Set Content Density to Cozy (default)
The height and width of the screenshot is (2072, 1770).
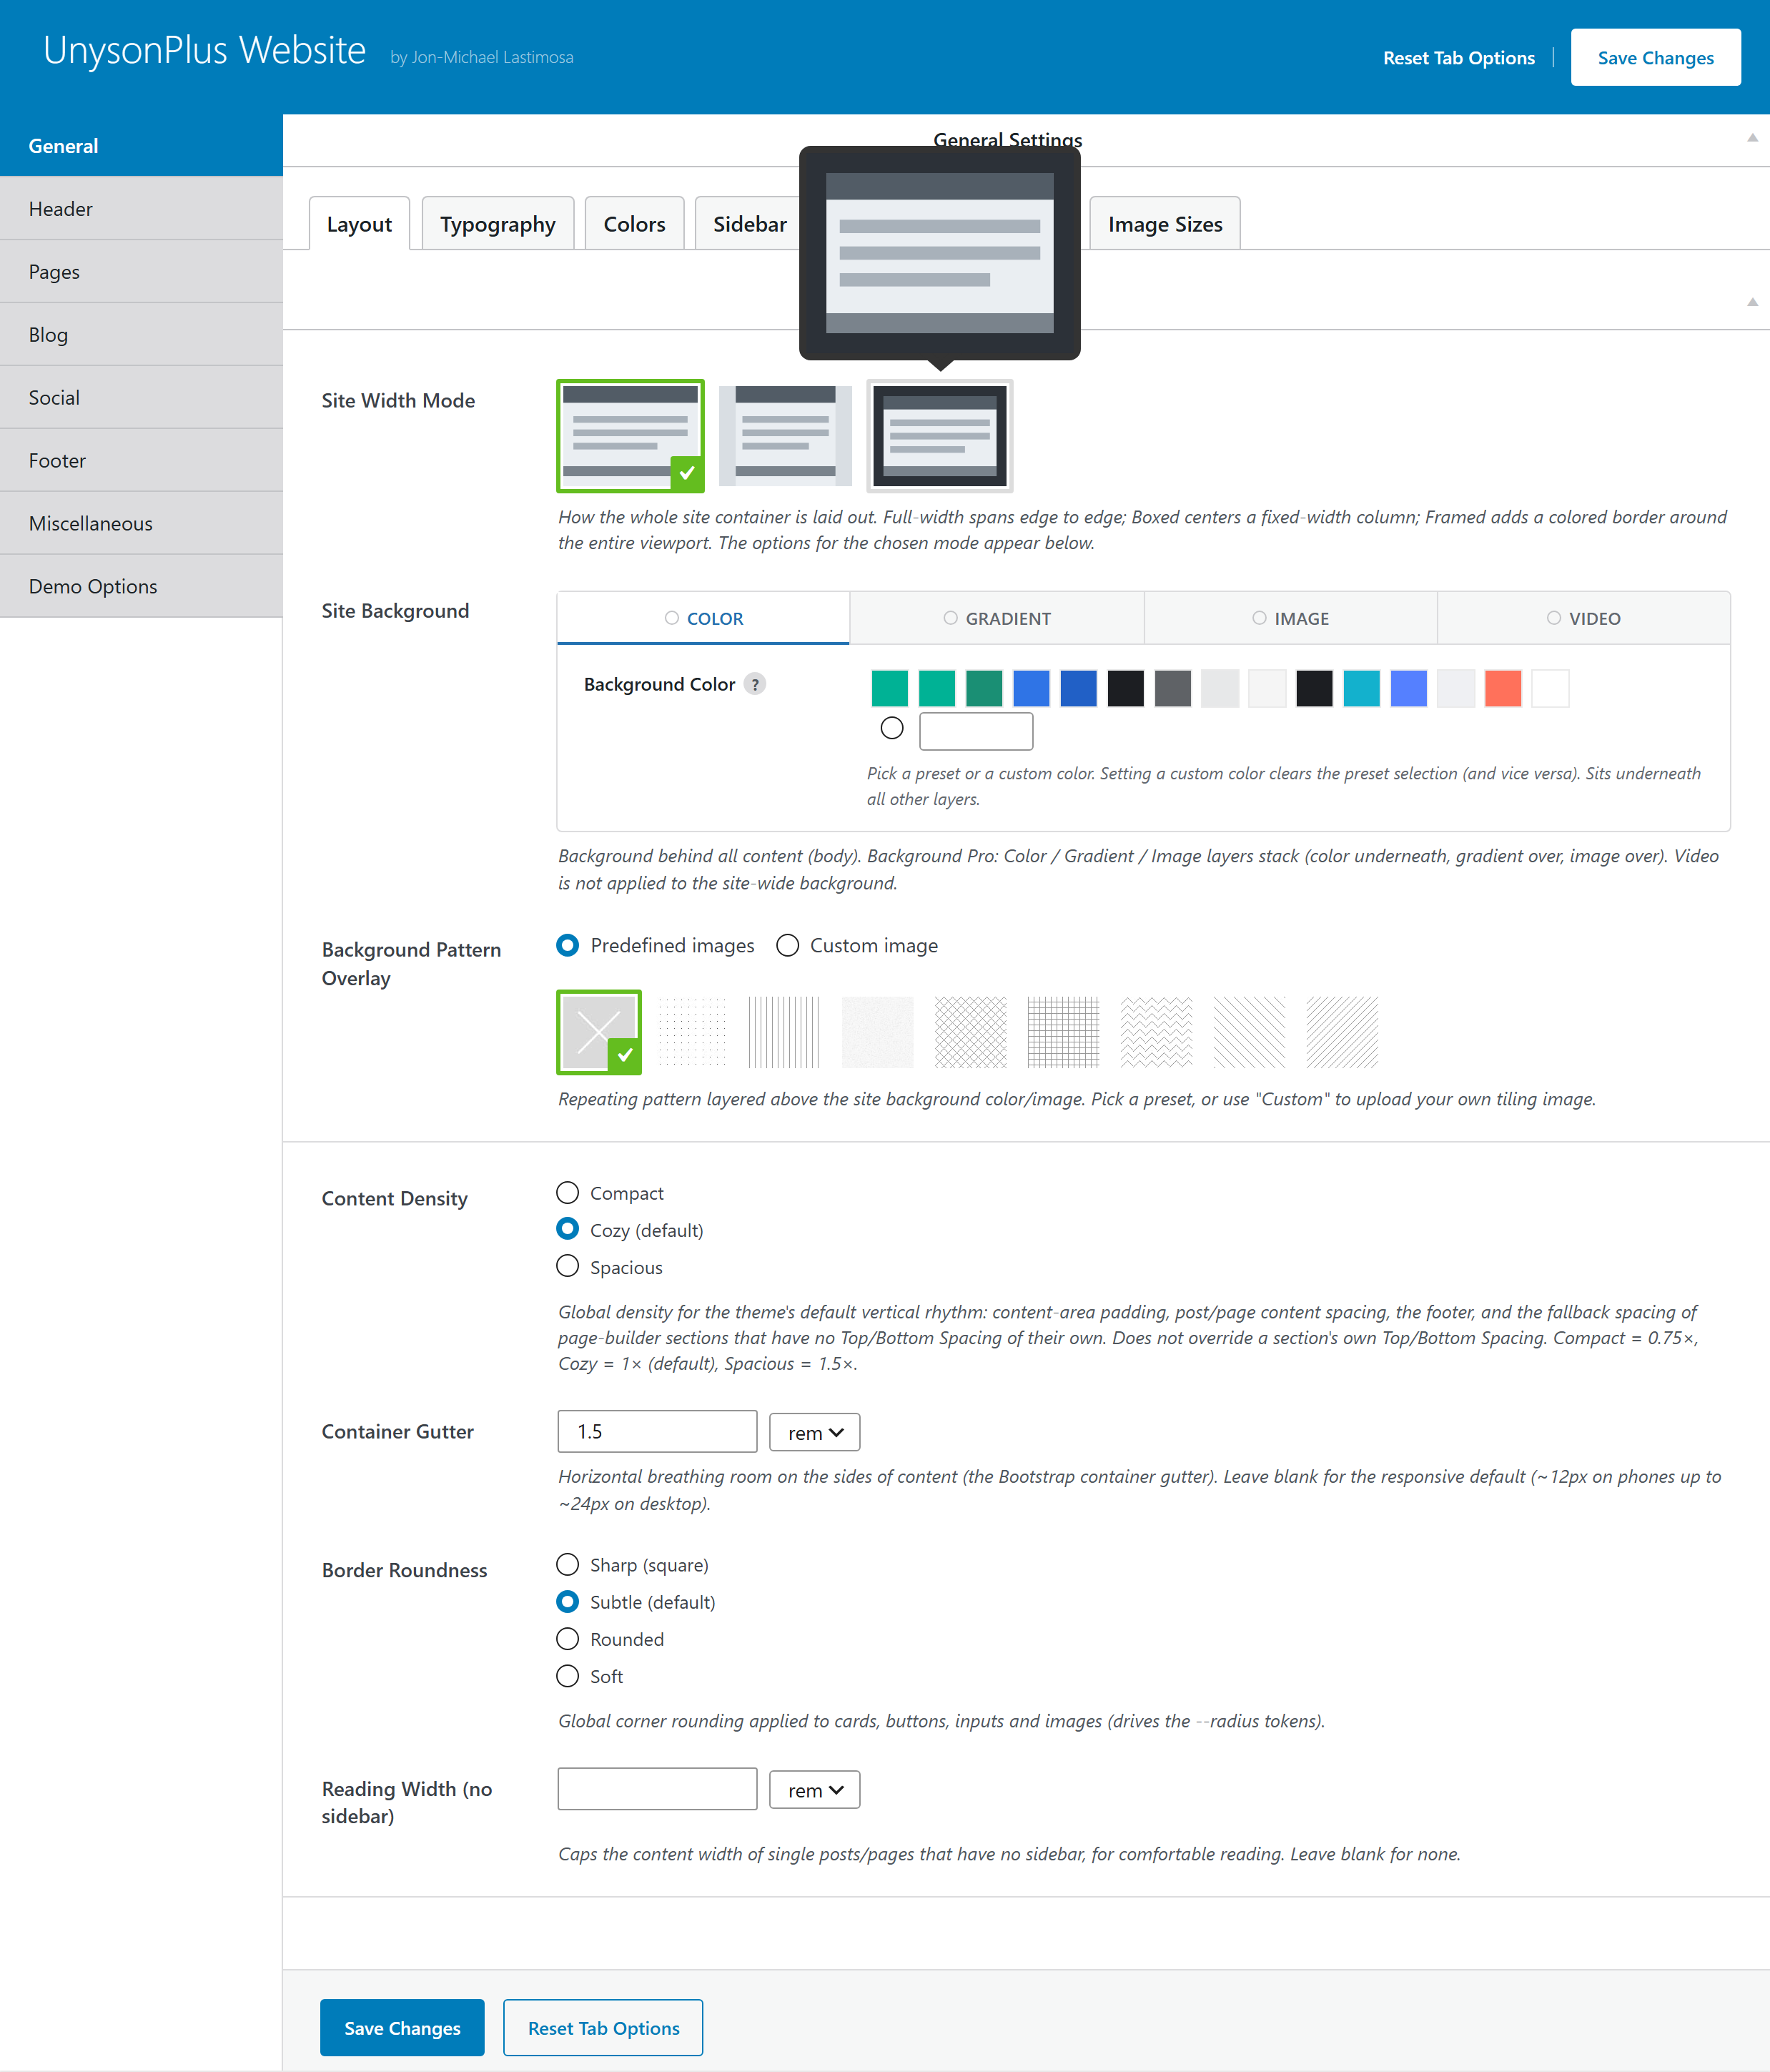tap(568, 1229)
